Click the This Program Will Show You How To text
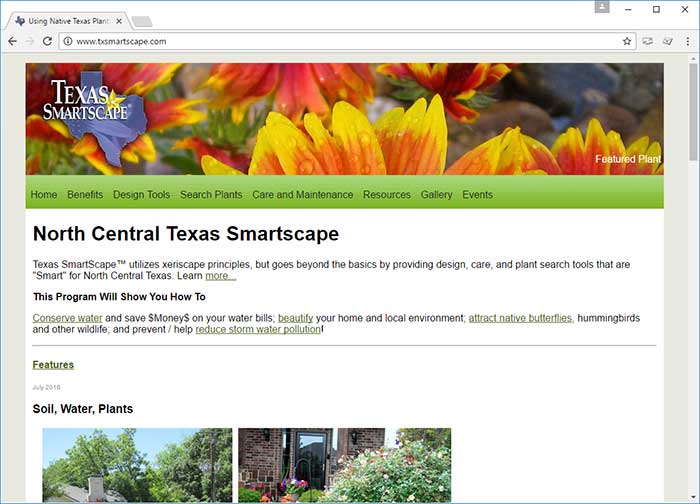This screenshot has width=700, height=504. coord(119,297)
